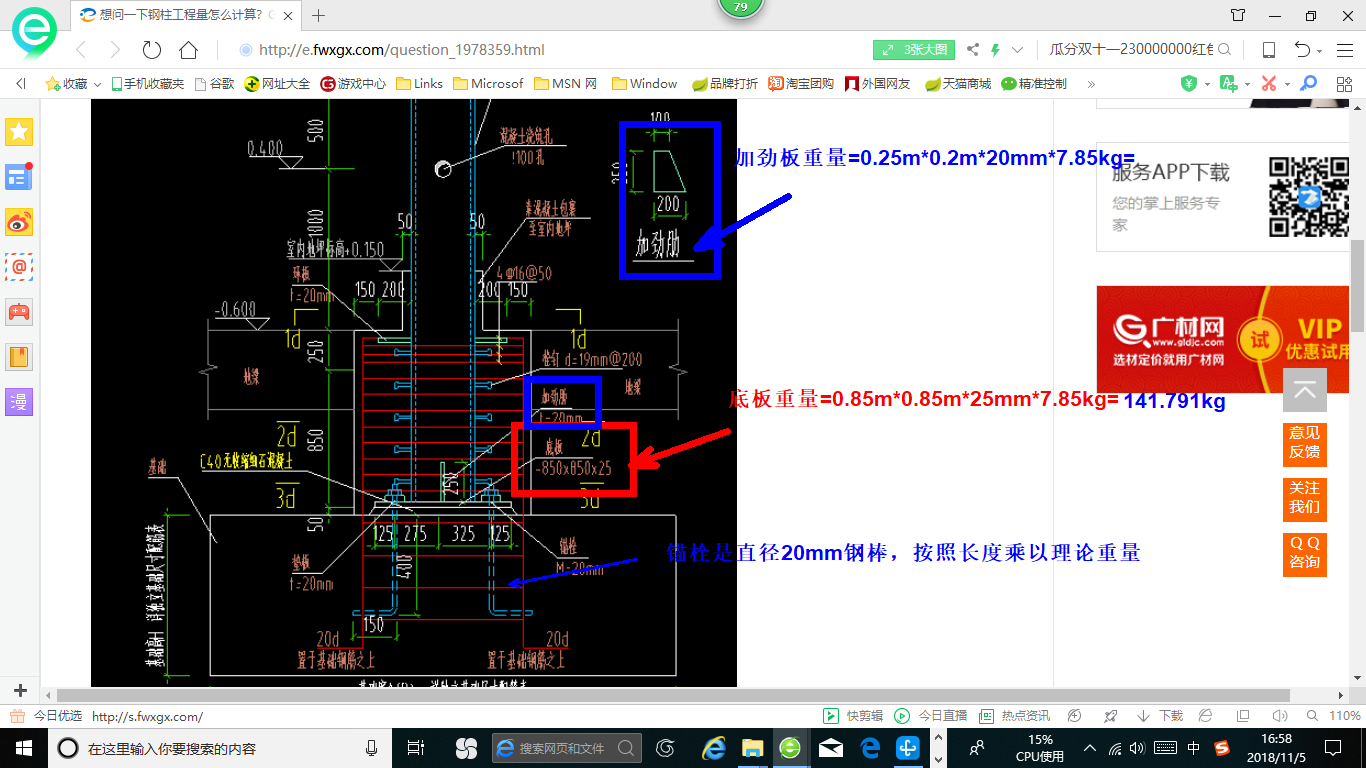Open the 谷歌 bookmark

click(214, 84)
